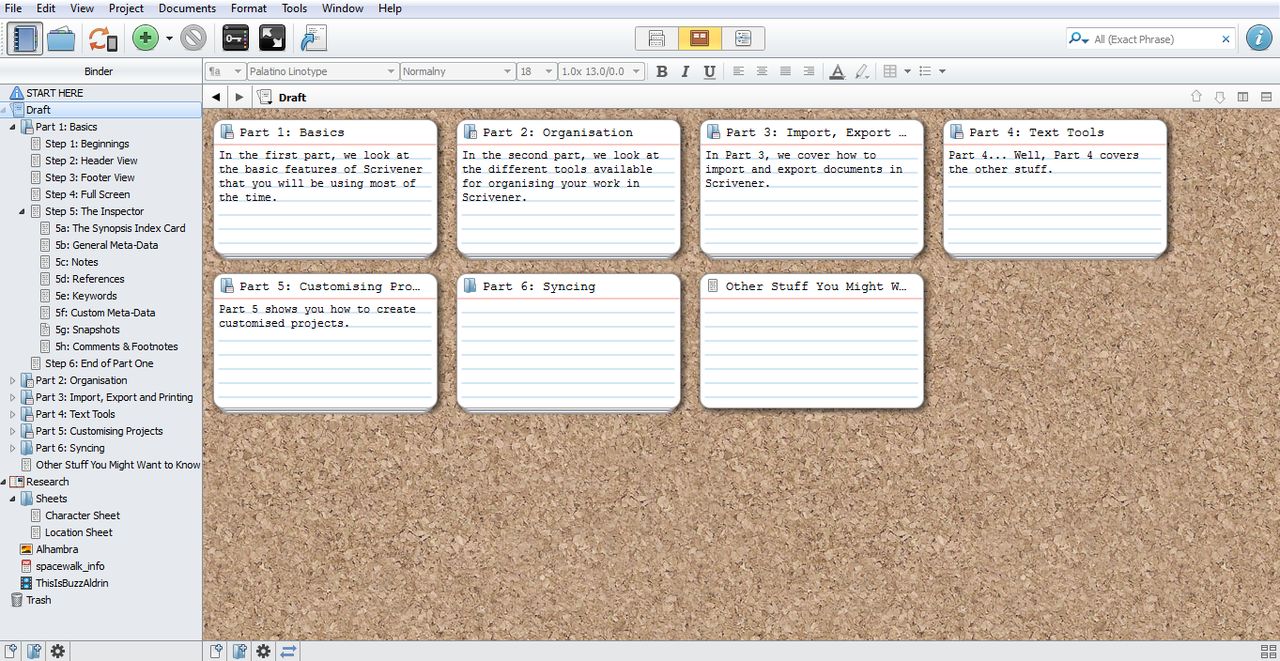Viewport: 1280px width, 661px height.
Task: Switch to Corkboard view mode
Action: (700, 39)
